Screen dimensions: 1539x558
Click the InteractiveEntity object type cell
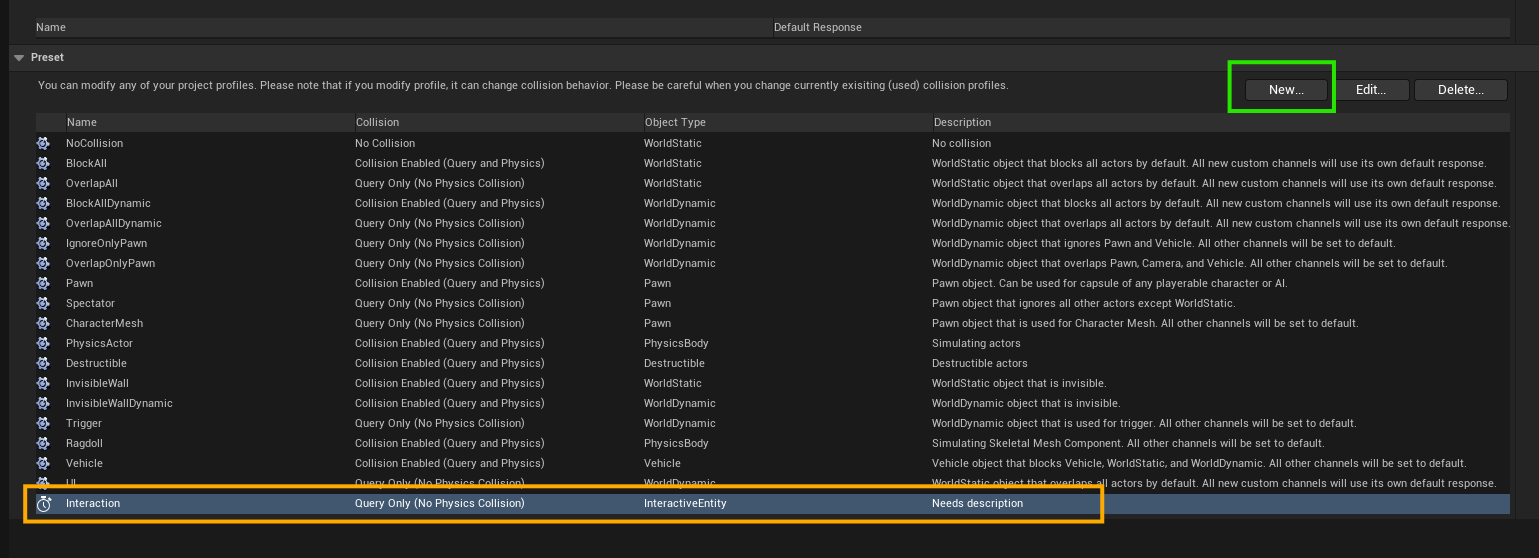pyautogui.click(x=685, y=503)
